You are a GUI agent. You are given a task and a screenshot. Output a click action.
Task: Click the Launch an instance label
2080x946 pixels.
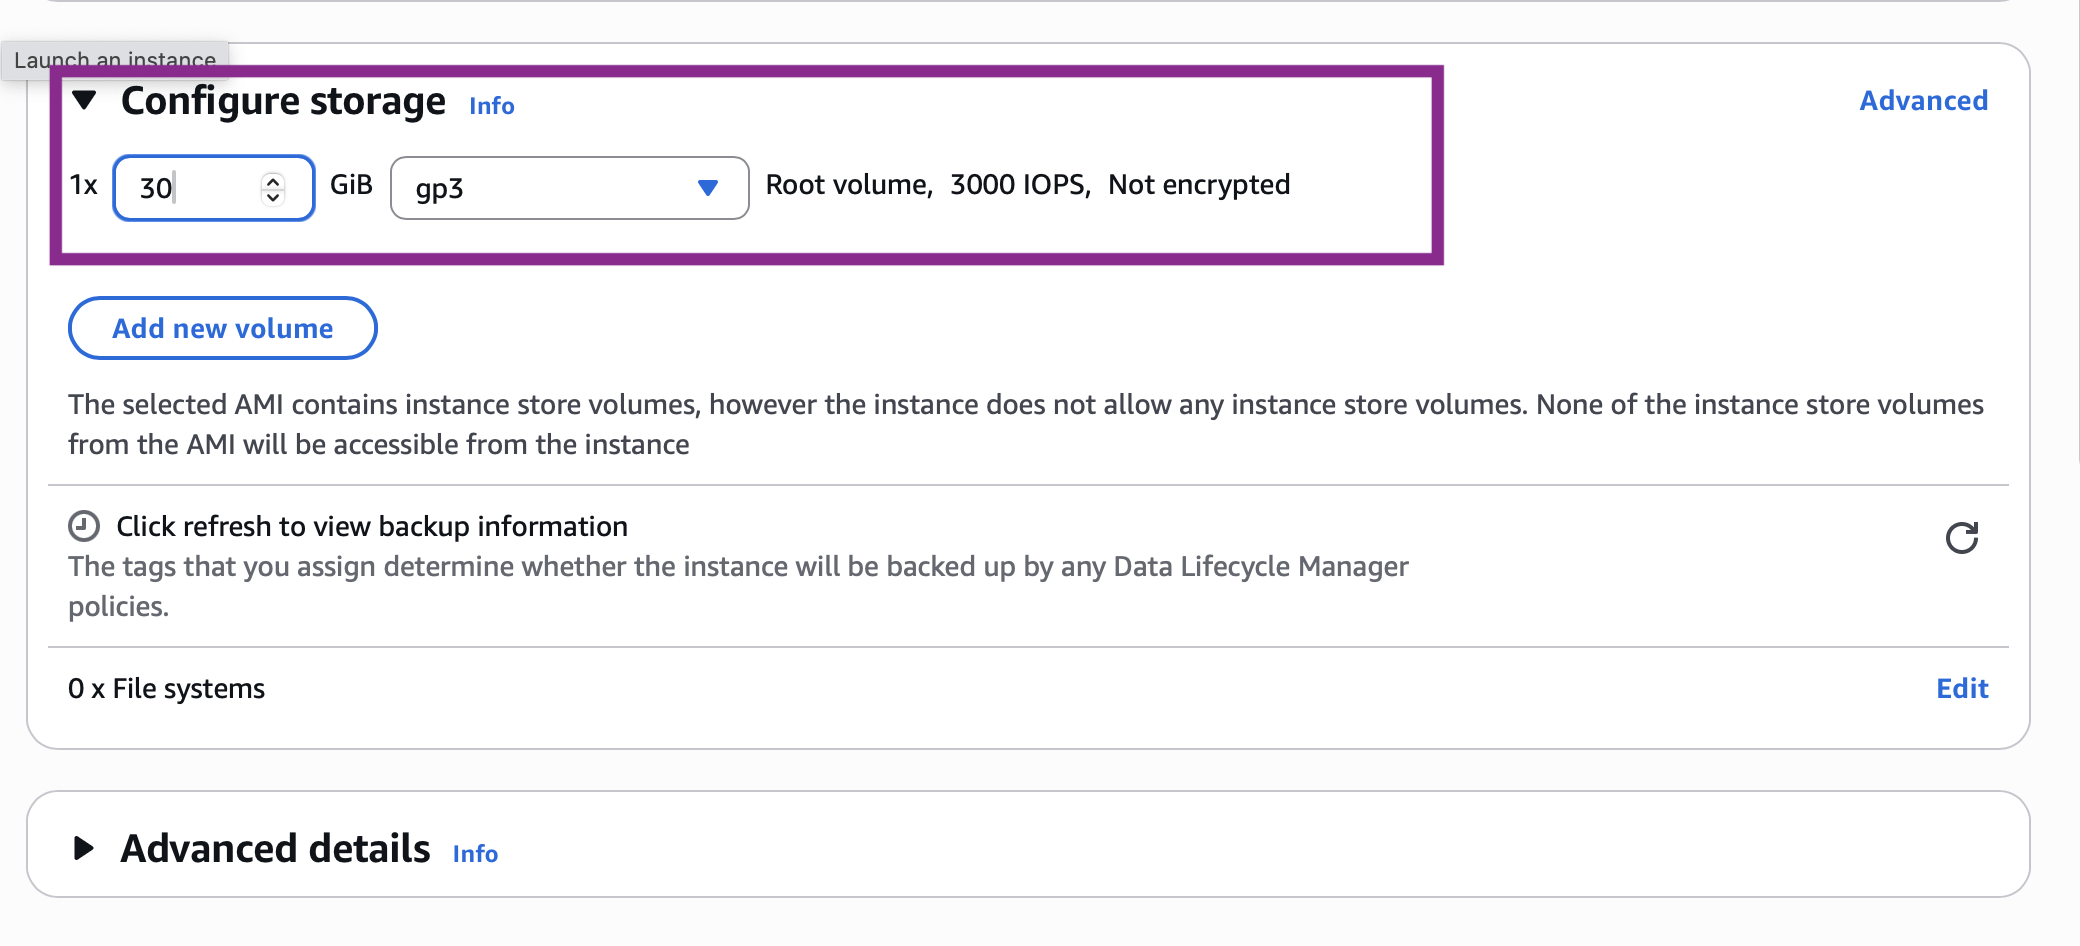115,60
